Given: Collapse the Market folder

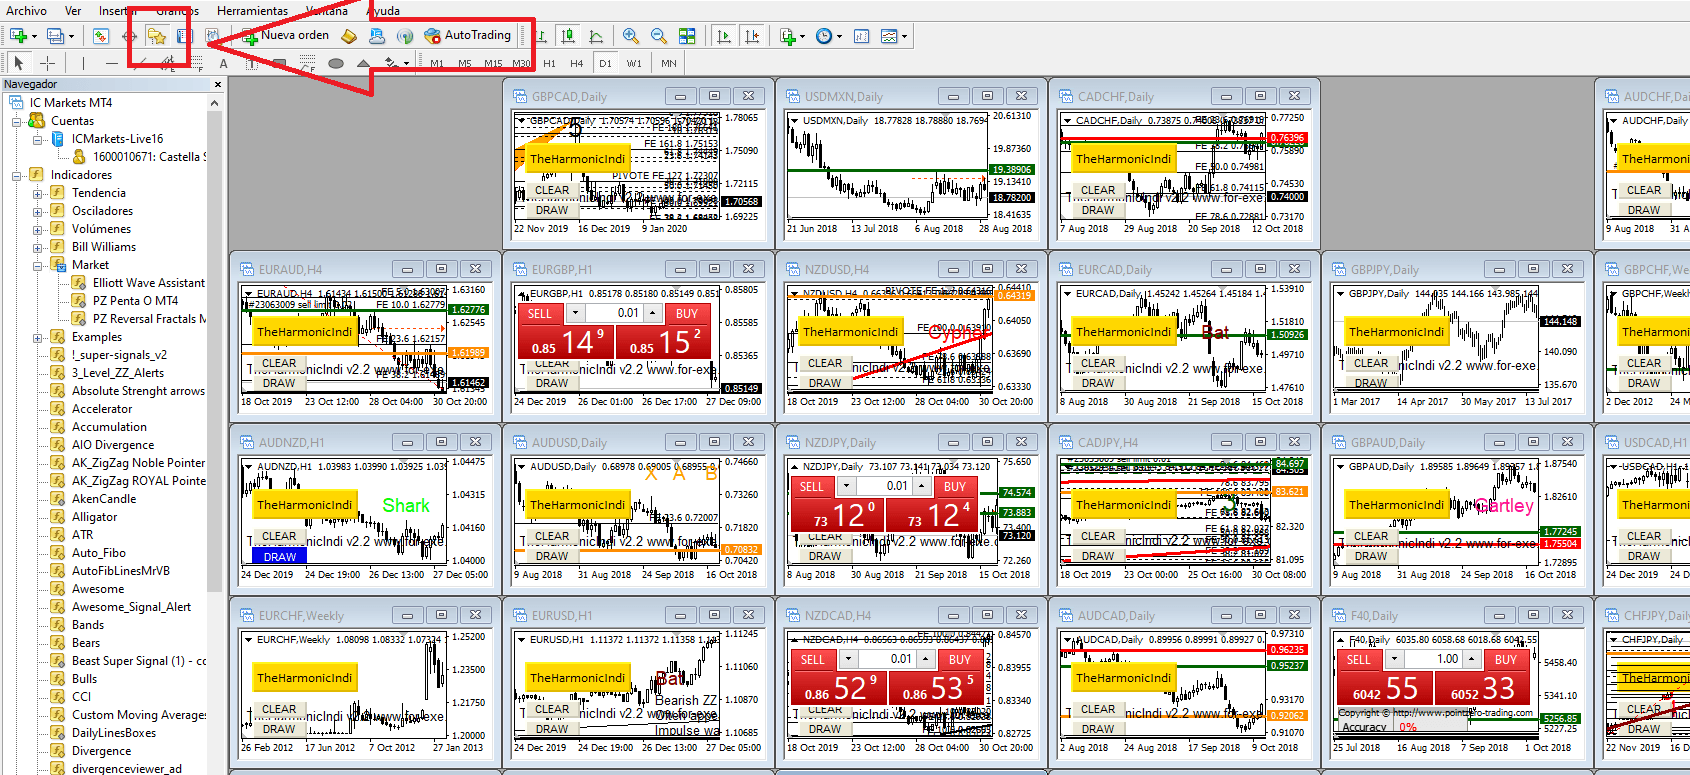Looking at the screenshot, I should pyautogui.click(x=37, y=265).
